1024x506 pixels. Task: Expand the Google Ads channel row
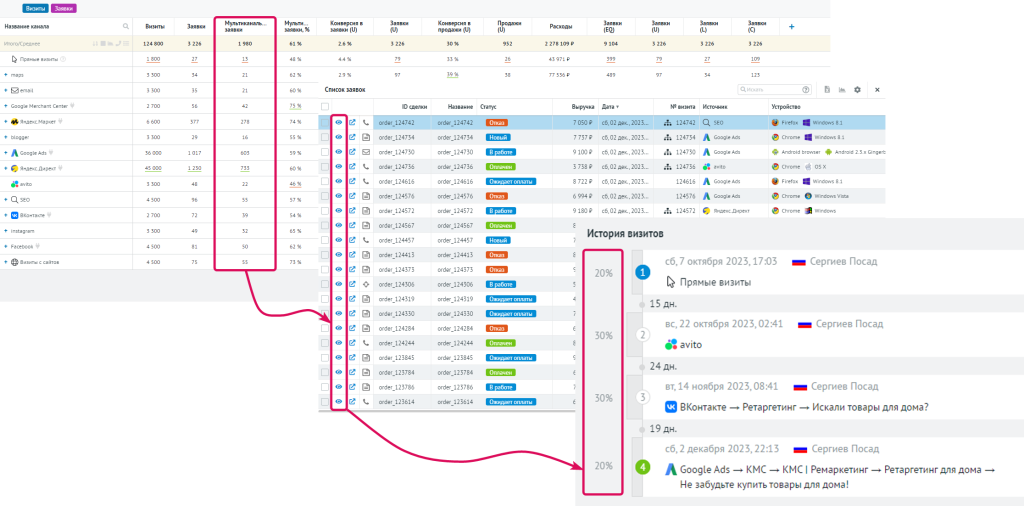5,153
